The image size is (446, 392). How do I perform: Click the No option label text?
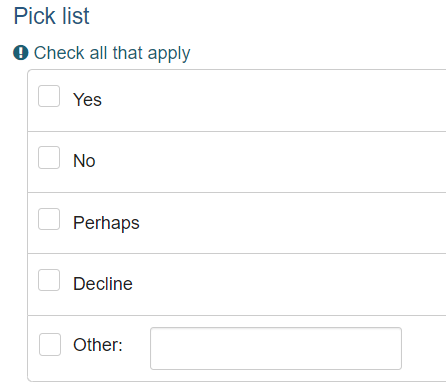[x=84, y=161]
